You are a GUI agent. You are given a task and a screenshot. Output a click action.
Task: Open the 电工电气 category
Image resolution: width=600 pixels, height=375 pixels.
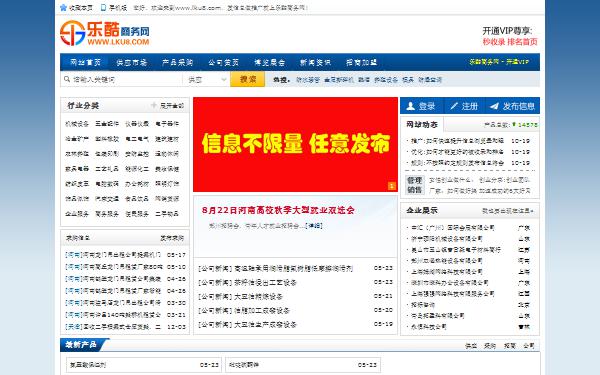[137, 139]
